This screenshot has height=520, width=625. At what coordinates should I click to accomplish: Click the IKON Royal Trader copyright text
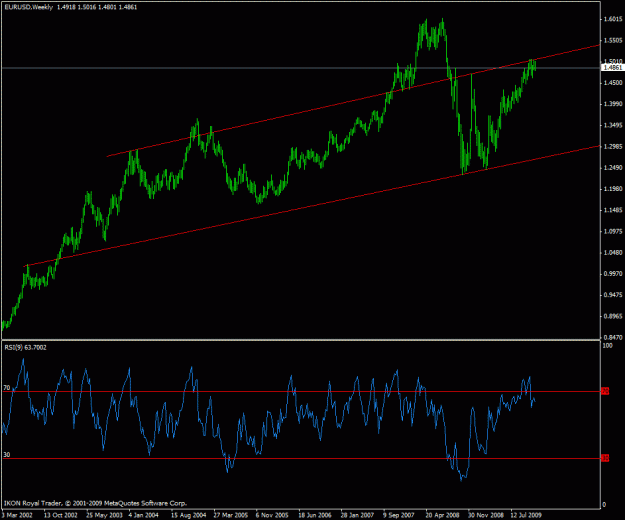(x=95, y=503)
